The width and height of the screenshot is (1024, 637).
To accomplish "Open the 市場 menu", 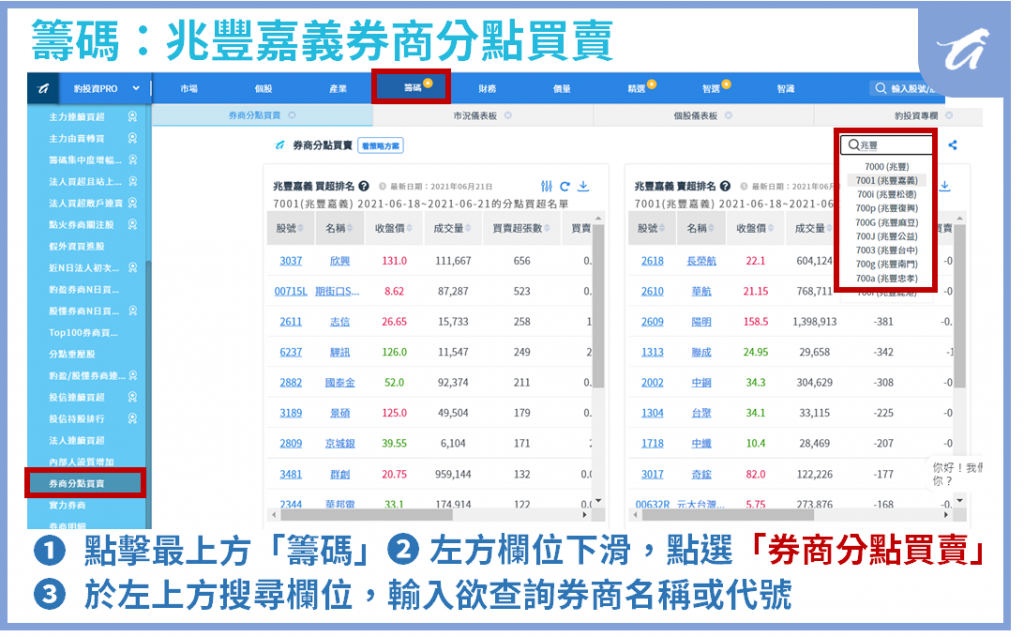I will click(x=189, y=88).
